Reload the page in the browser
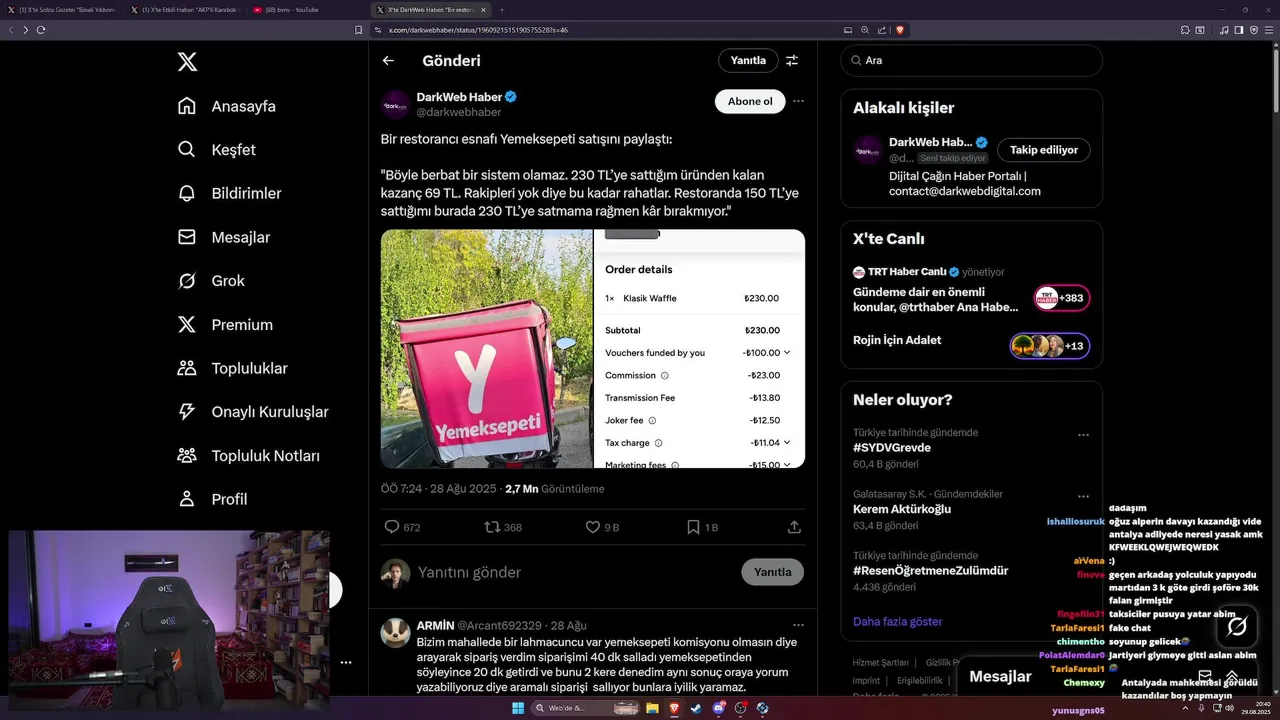The image size is (1280, 720). 41,30
